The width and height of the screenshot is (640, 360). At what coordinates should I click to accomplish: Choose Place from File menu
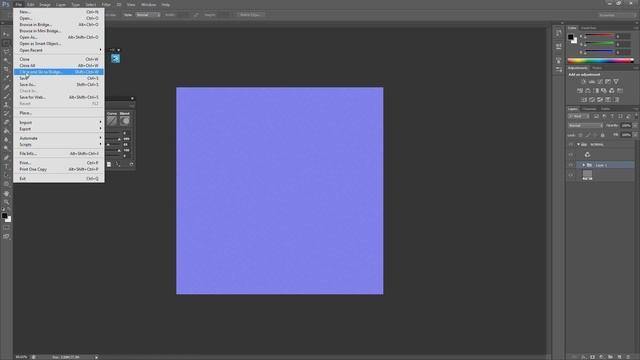tap(59, 113)
